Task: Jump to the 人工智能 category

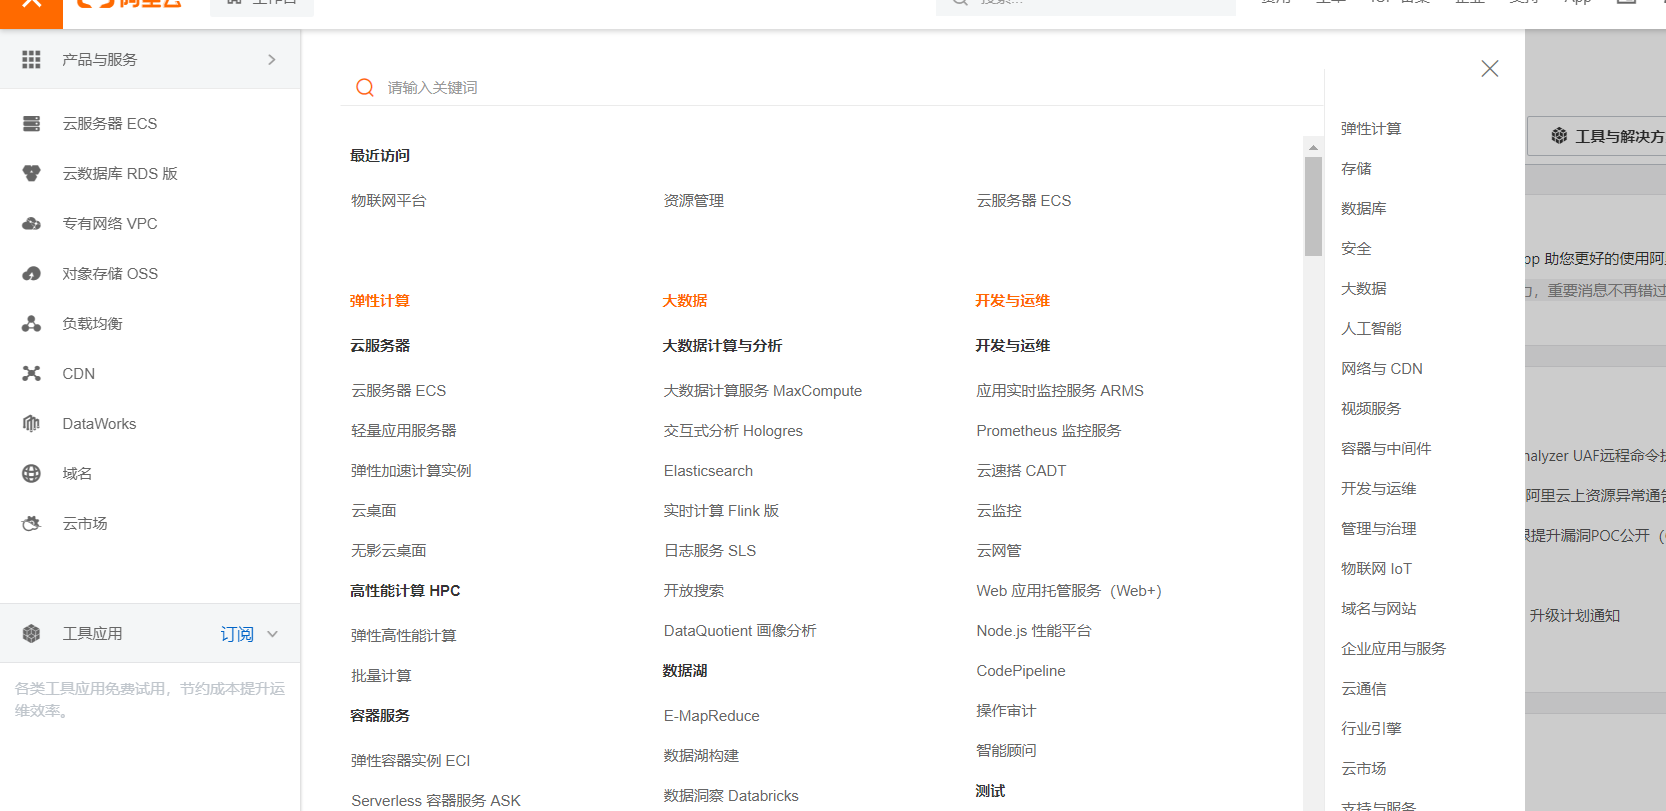Action: coord(1371,329)
